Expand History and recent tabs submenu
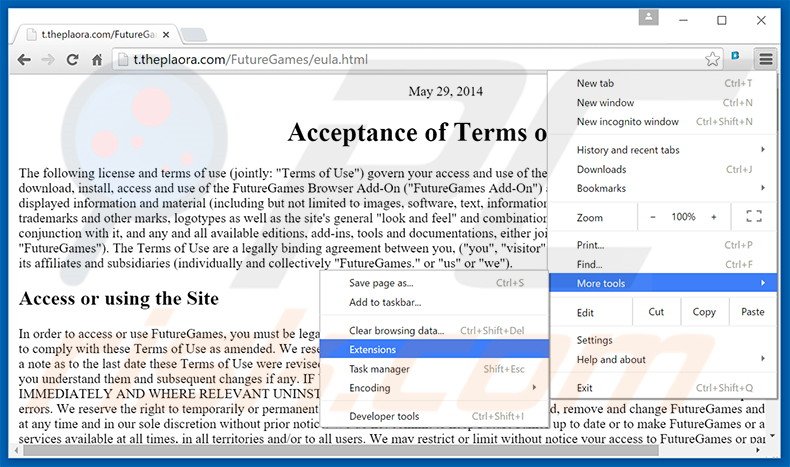The height and width of the screenshot is (467, 790). click(663, 150)
